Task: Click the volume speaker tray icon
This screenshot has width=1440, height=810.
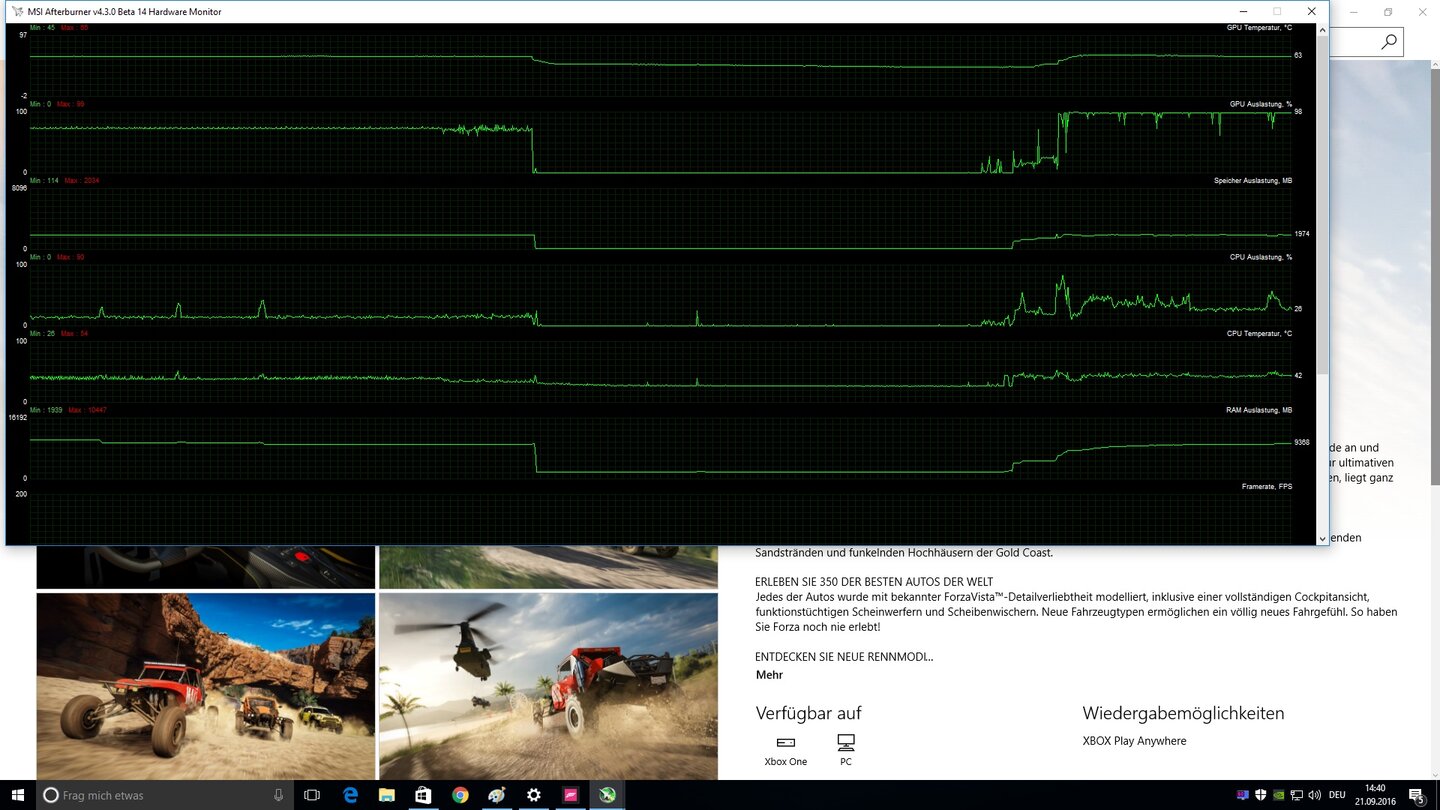Action: (x=1314, y=795)
